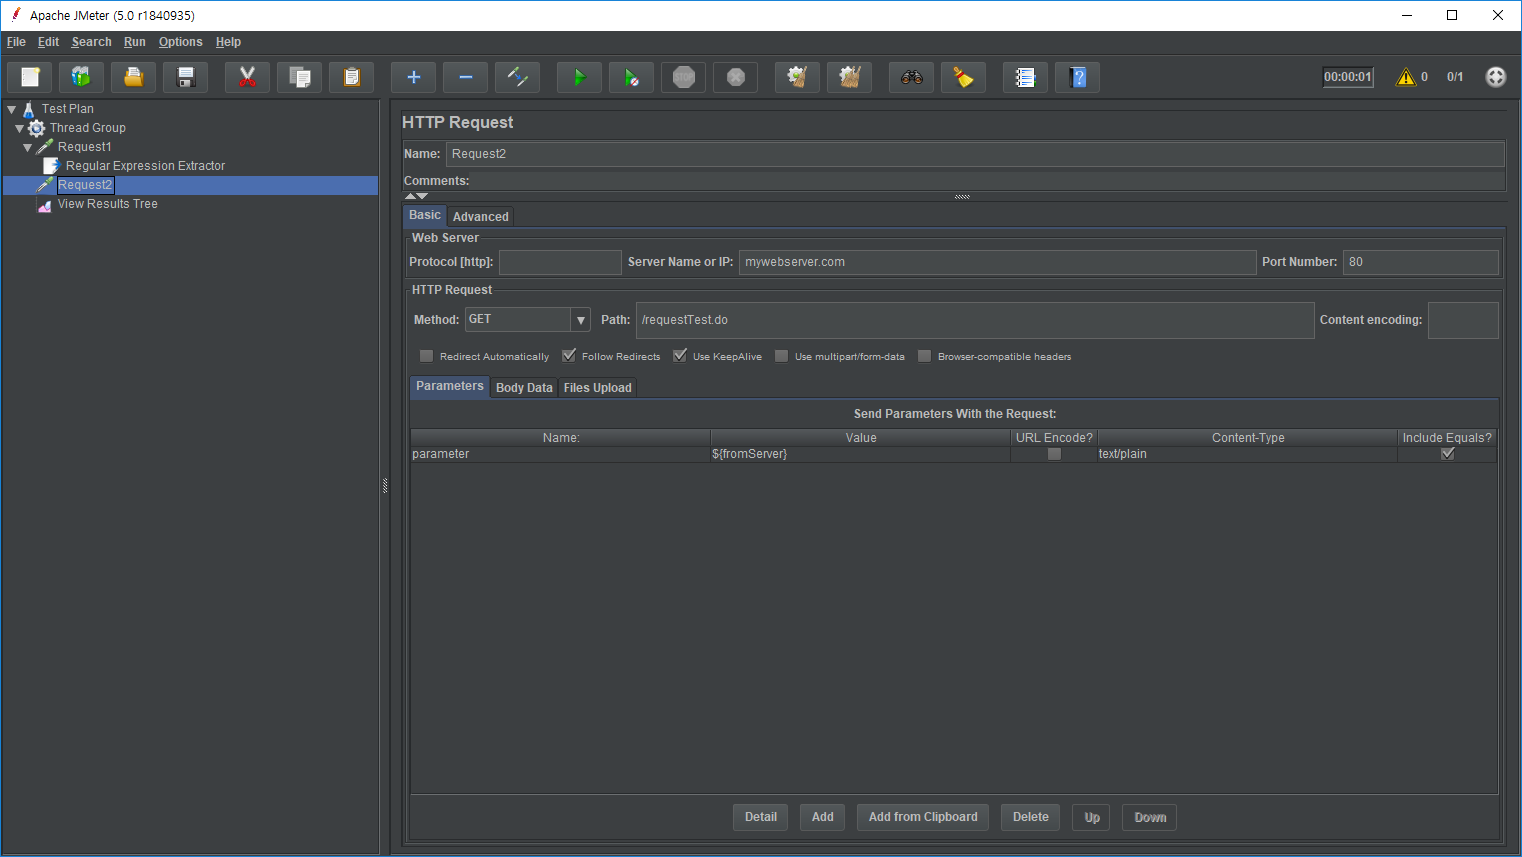Click the Clear results broom icon
The image size is (1522, 857).
(797, 77)
